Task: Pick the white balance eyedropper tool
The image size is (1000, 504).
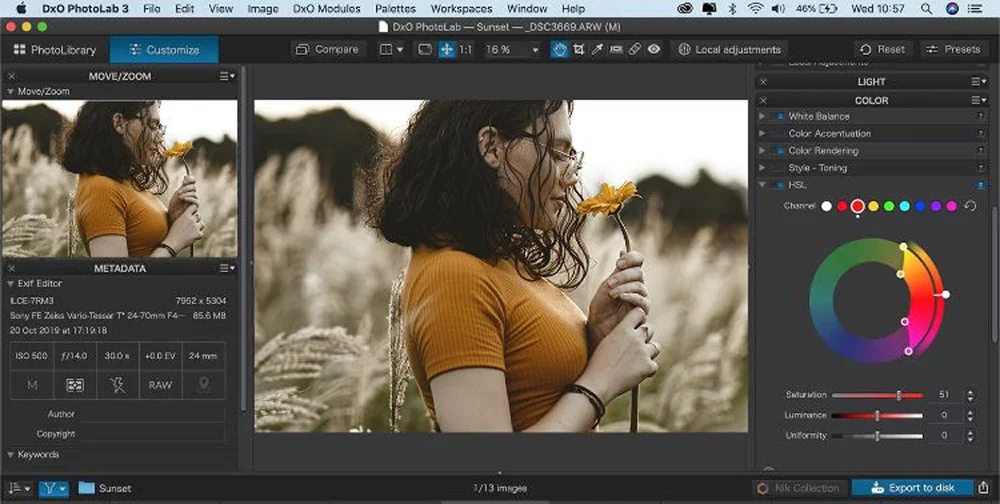Action: pyautogui.click(x=598, y=49)
